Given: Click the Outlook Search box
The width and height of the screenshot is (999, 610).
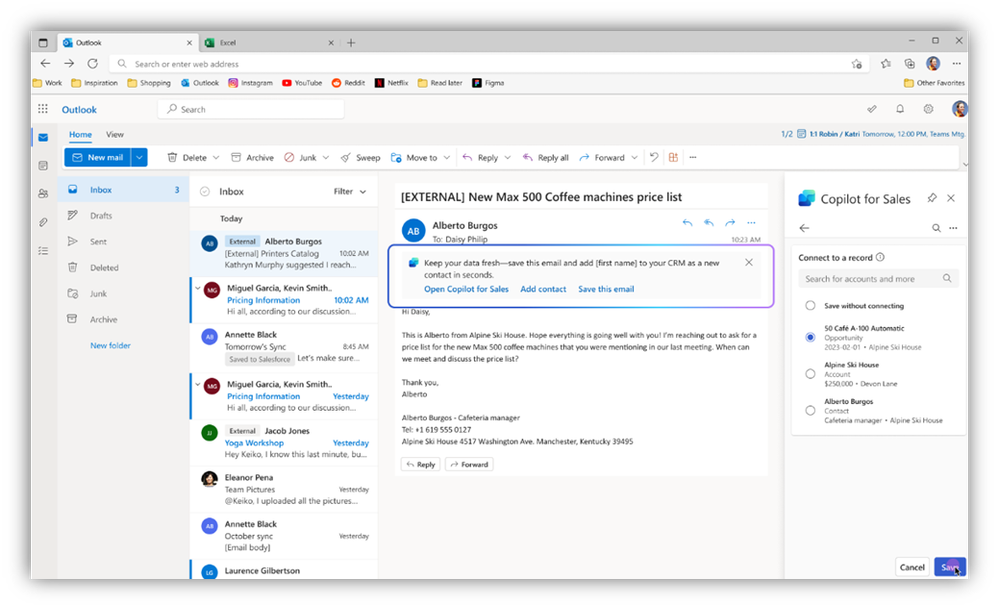Looking at the screenshot, I should click(x=251, y=109).
